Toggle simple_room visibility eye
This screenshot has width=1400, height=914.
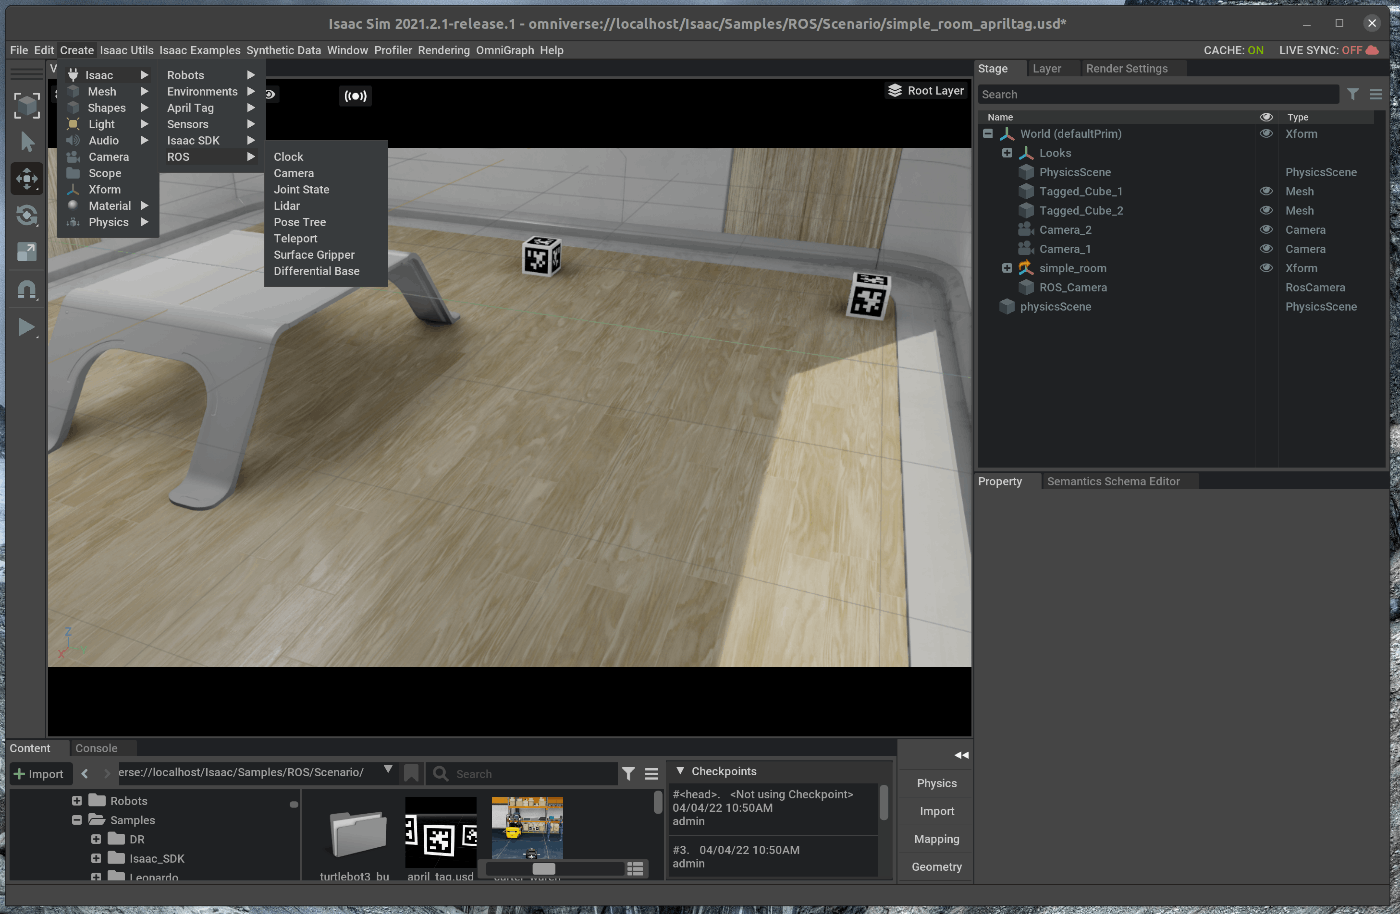pos(1266,268)
